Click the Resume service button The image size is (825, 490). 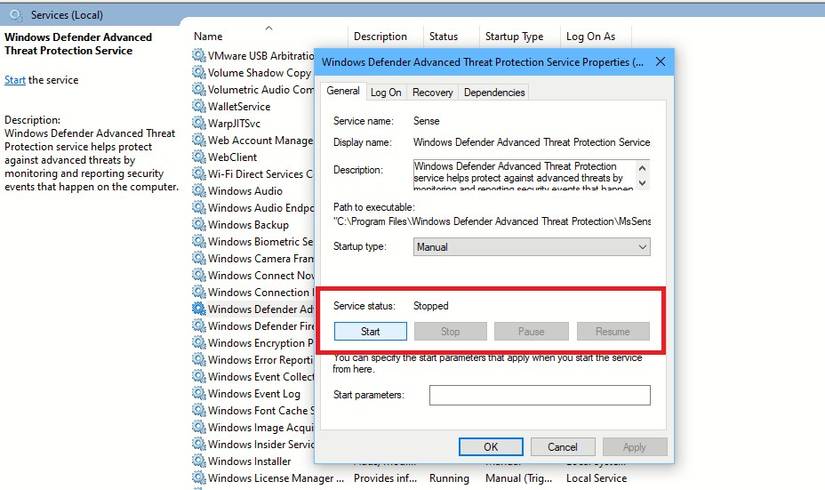coord(613,331)
